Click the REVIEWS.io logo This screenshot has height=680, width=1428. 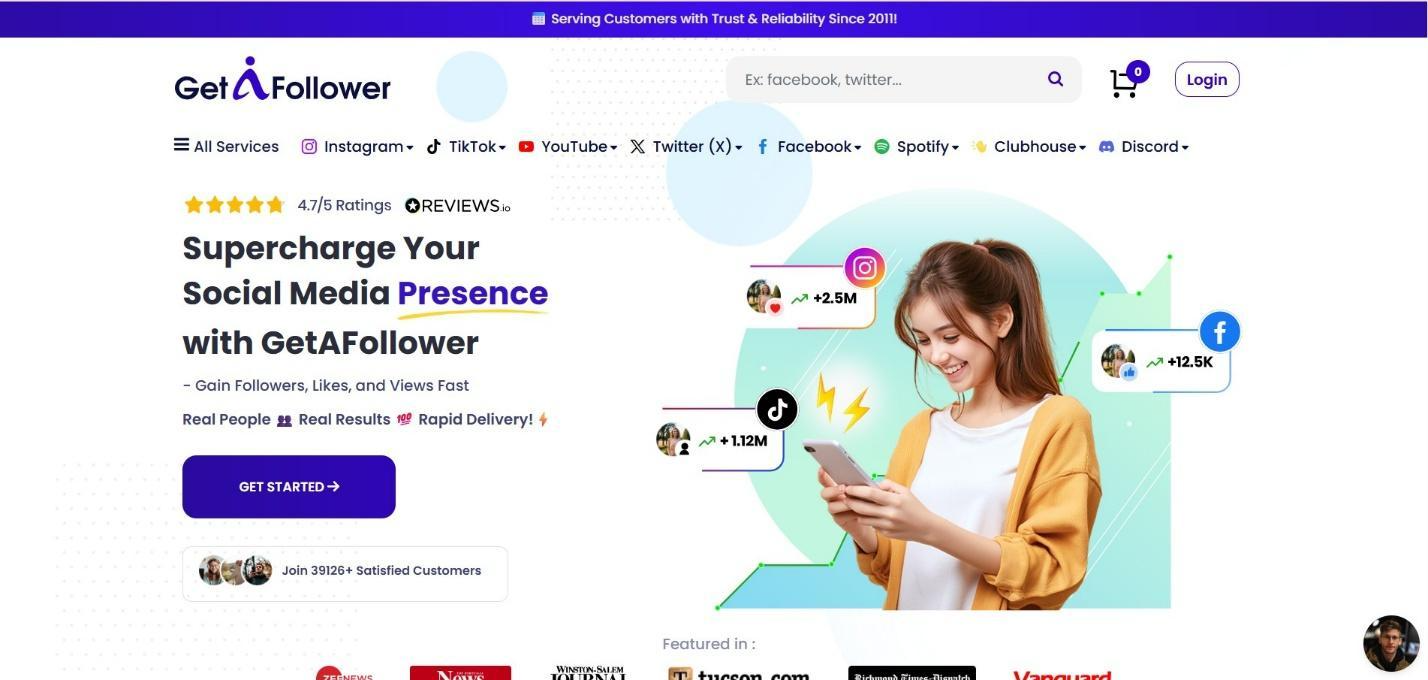tap(458, 206)
